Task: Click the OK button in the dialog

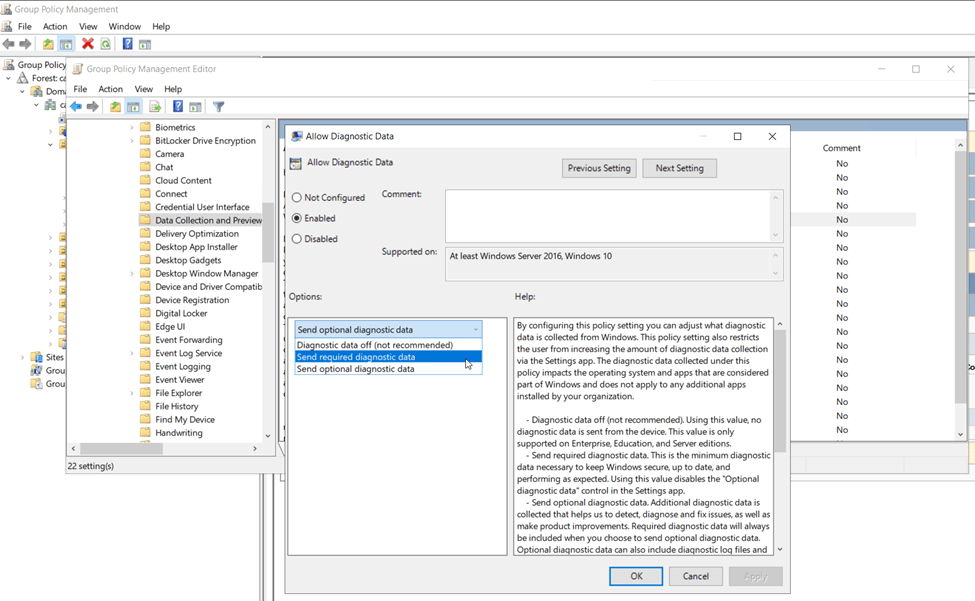Action: [x=636, y=576]
